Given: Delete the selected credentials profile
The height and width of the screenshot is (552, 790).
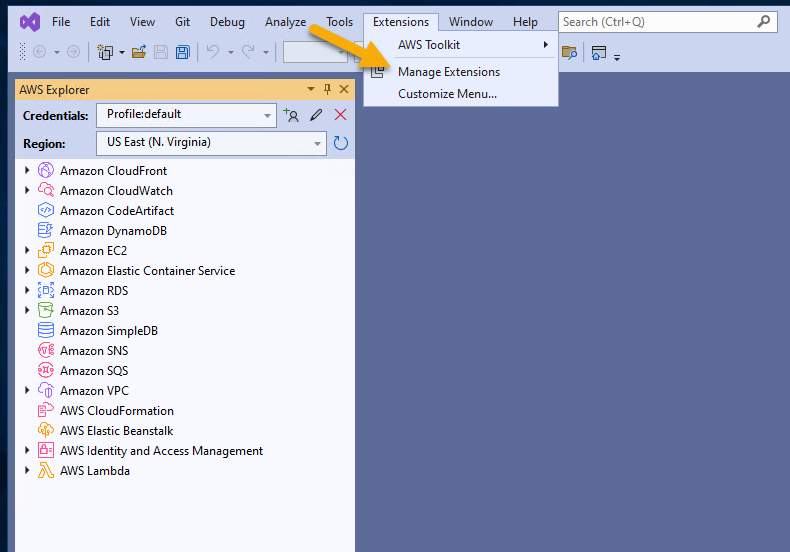Looking at the screenshot, I should coord(341,115).
